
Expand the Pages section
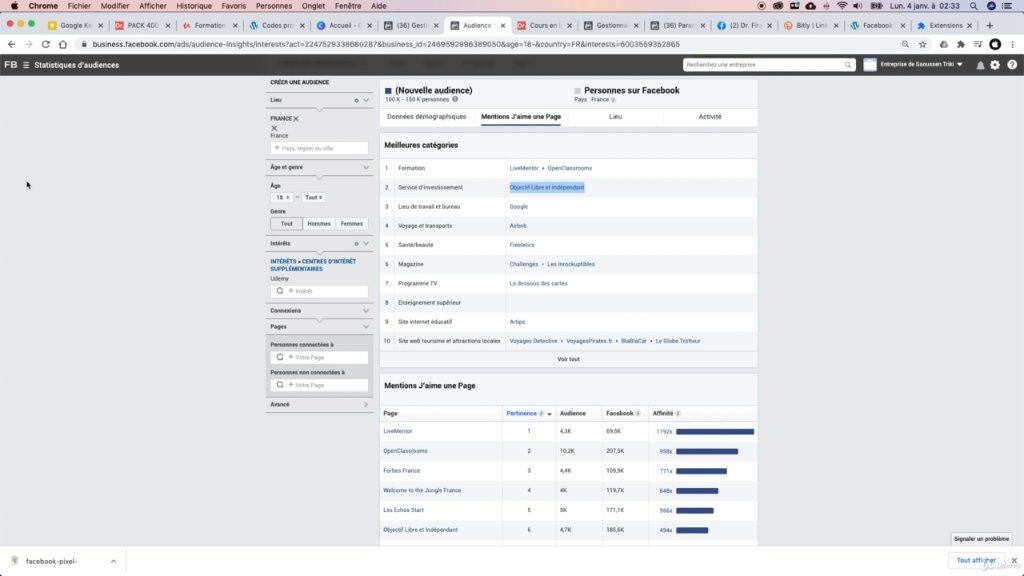[366, 327]
